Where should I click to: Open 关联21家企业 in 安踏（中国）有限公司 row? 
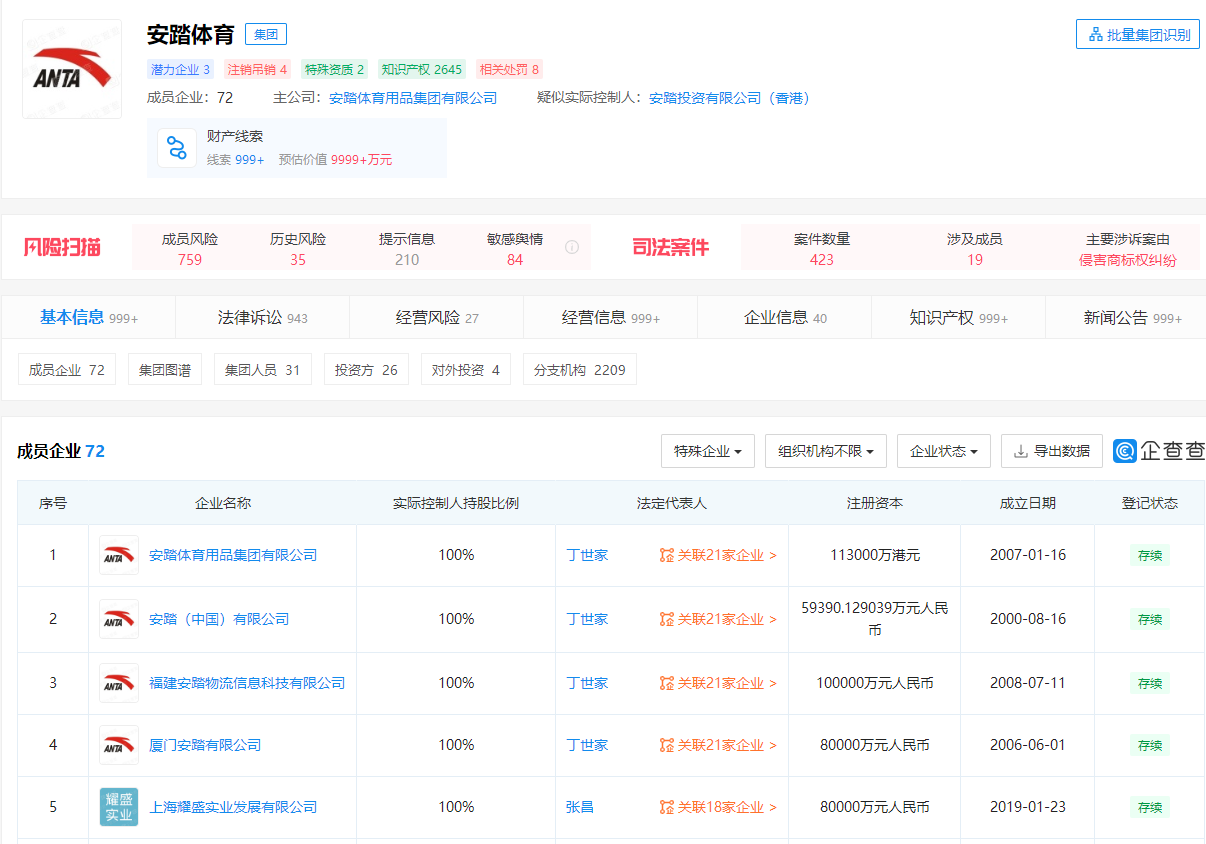718,619
